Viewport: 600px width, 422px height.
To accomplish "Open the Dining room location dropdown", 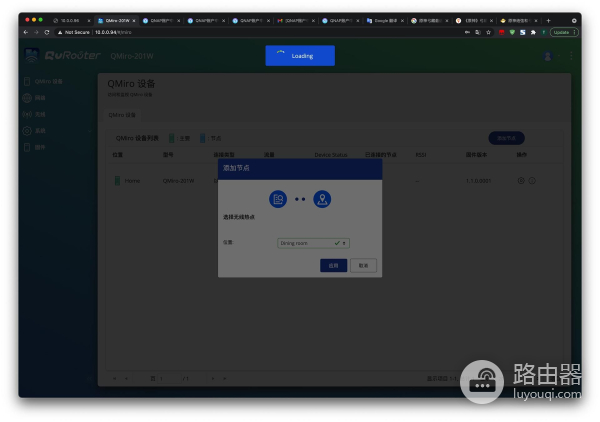I will pyautogui.click(x=313, y=243).
